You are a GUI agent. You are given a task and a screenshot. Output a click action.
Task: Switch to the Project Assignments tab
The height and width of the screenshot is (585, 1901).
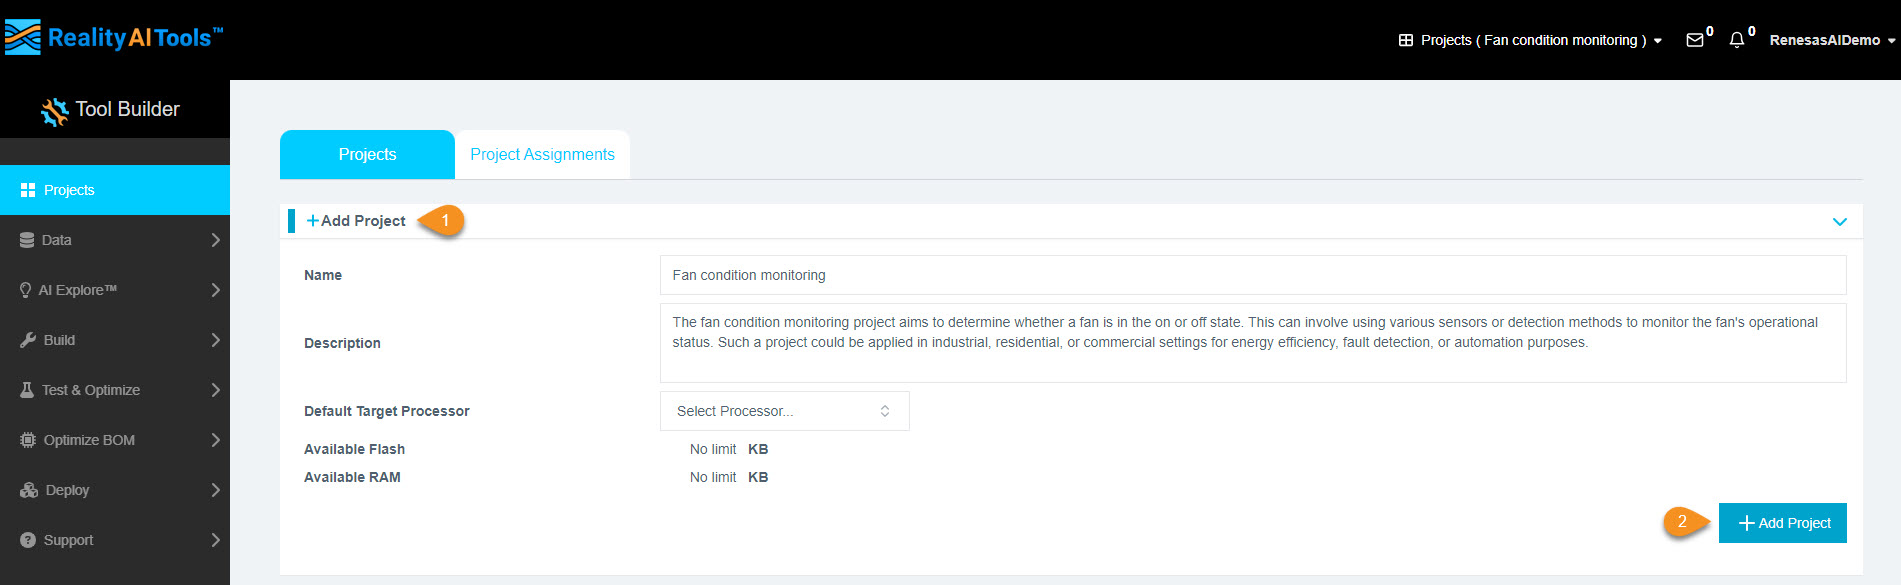click(542, 154)
